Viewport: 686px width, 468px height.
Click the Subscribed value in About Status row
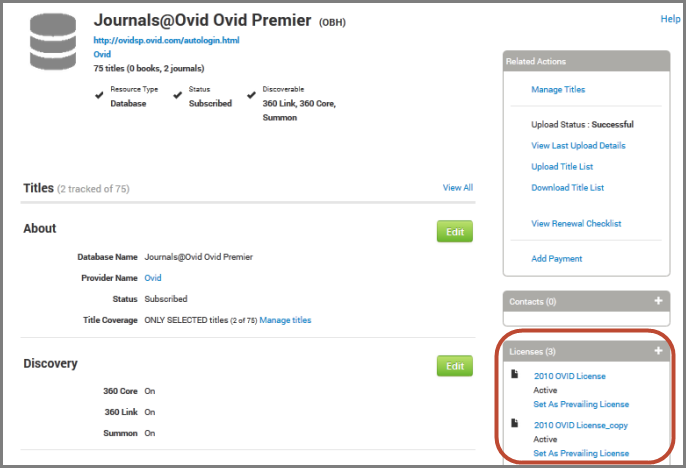[166, 299]
